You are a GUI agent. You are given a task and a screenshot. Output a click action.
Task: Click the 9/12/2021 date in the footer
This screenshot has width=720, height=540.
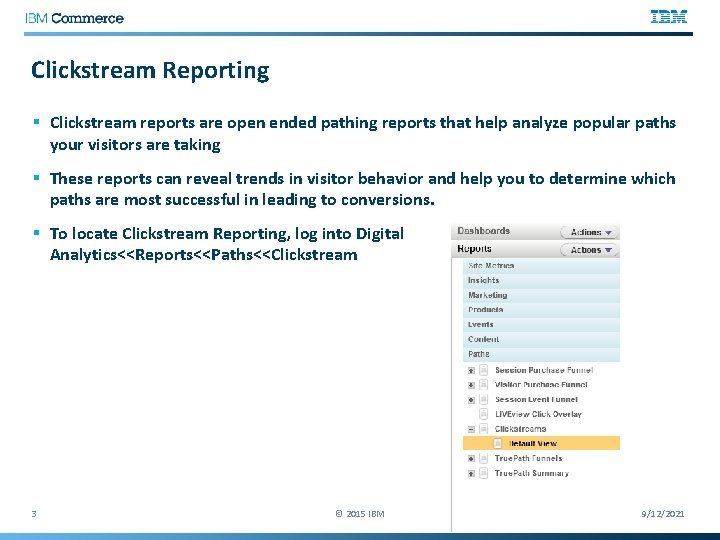663,514
